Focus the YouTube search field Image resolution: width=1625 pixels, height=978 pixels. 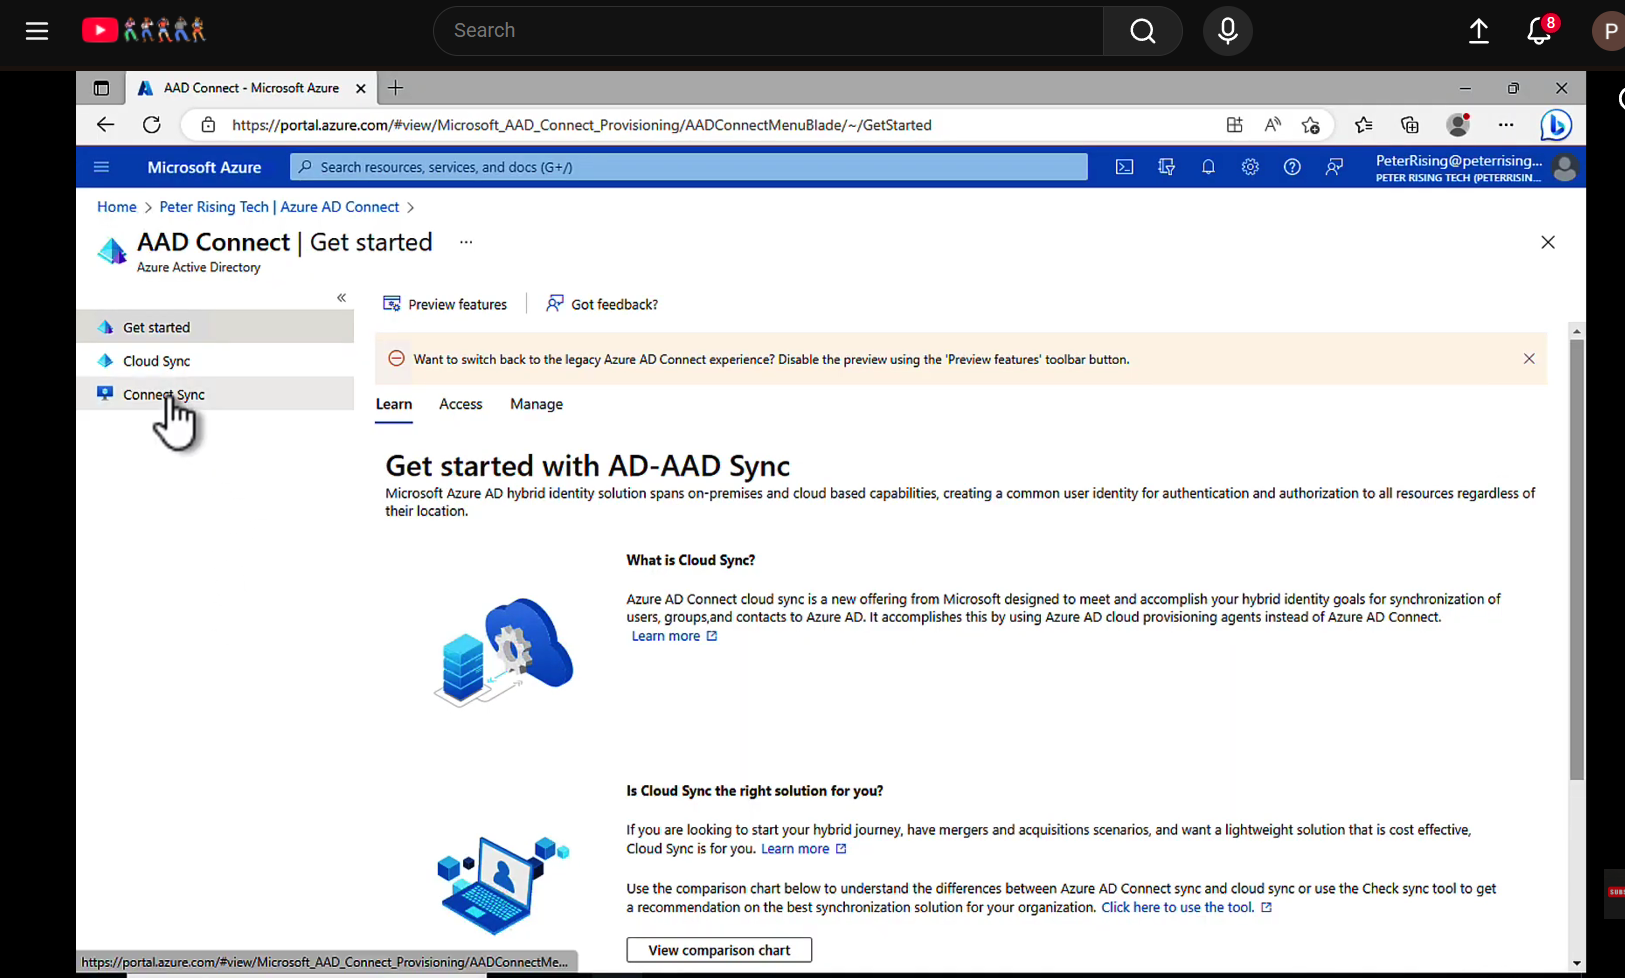(x=768, y=31)
